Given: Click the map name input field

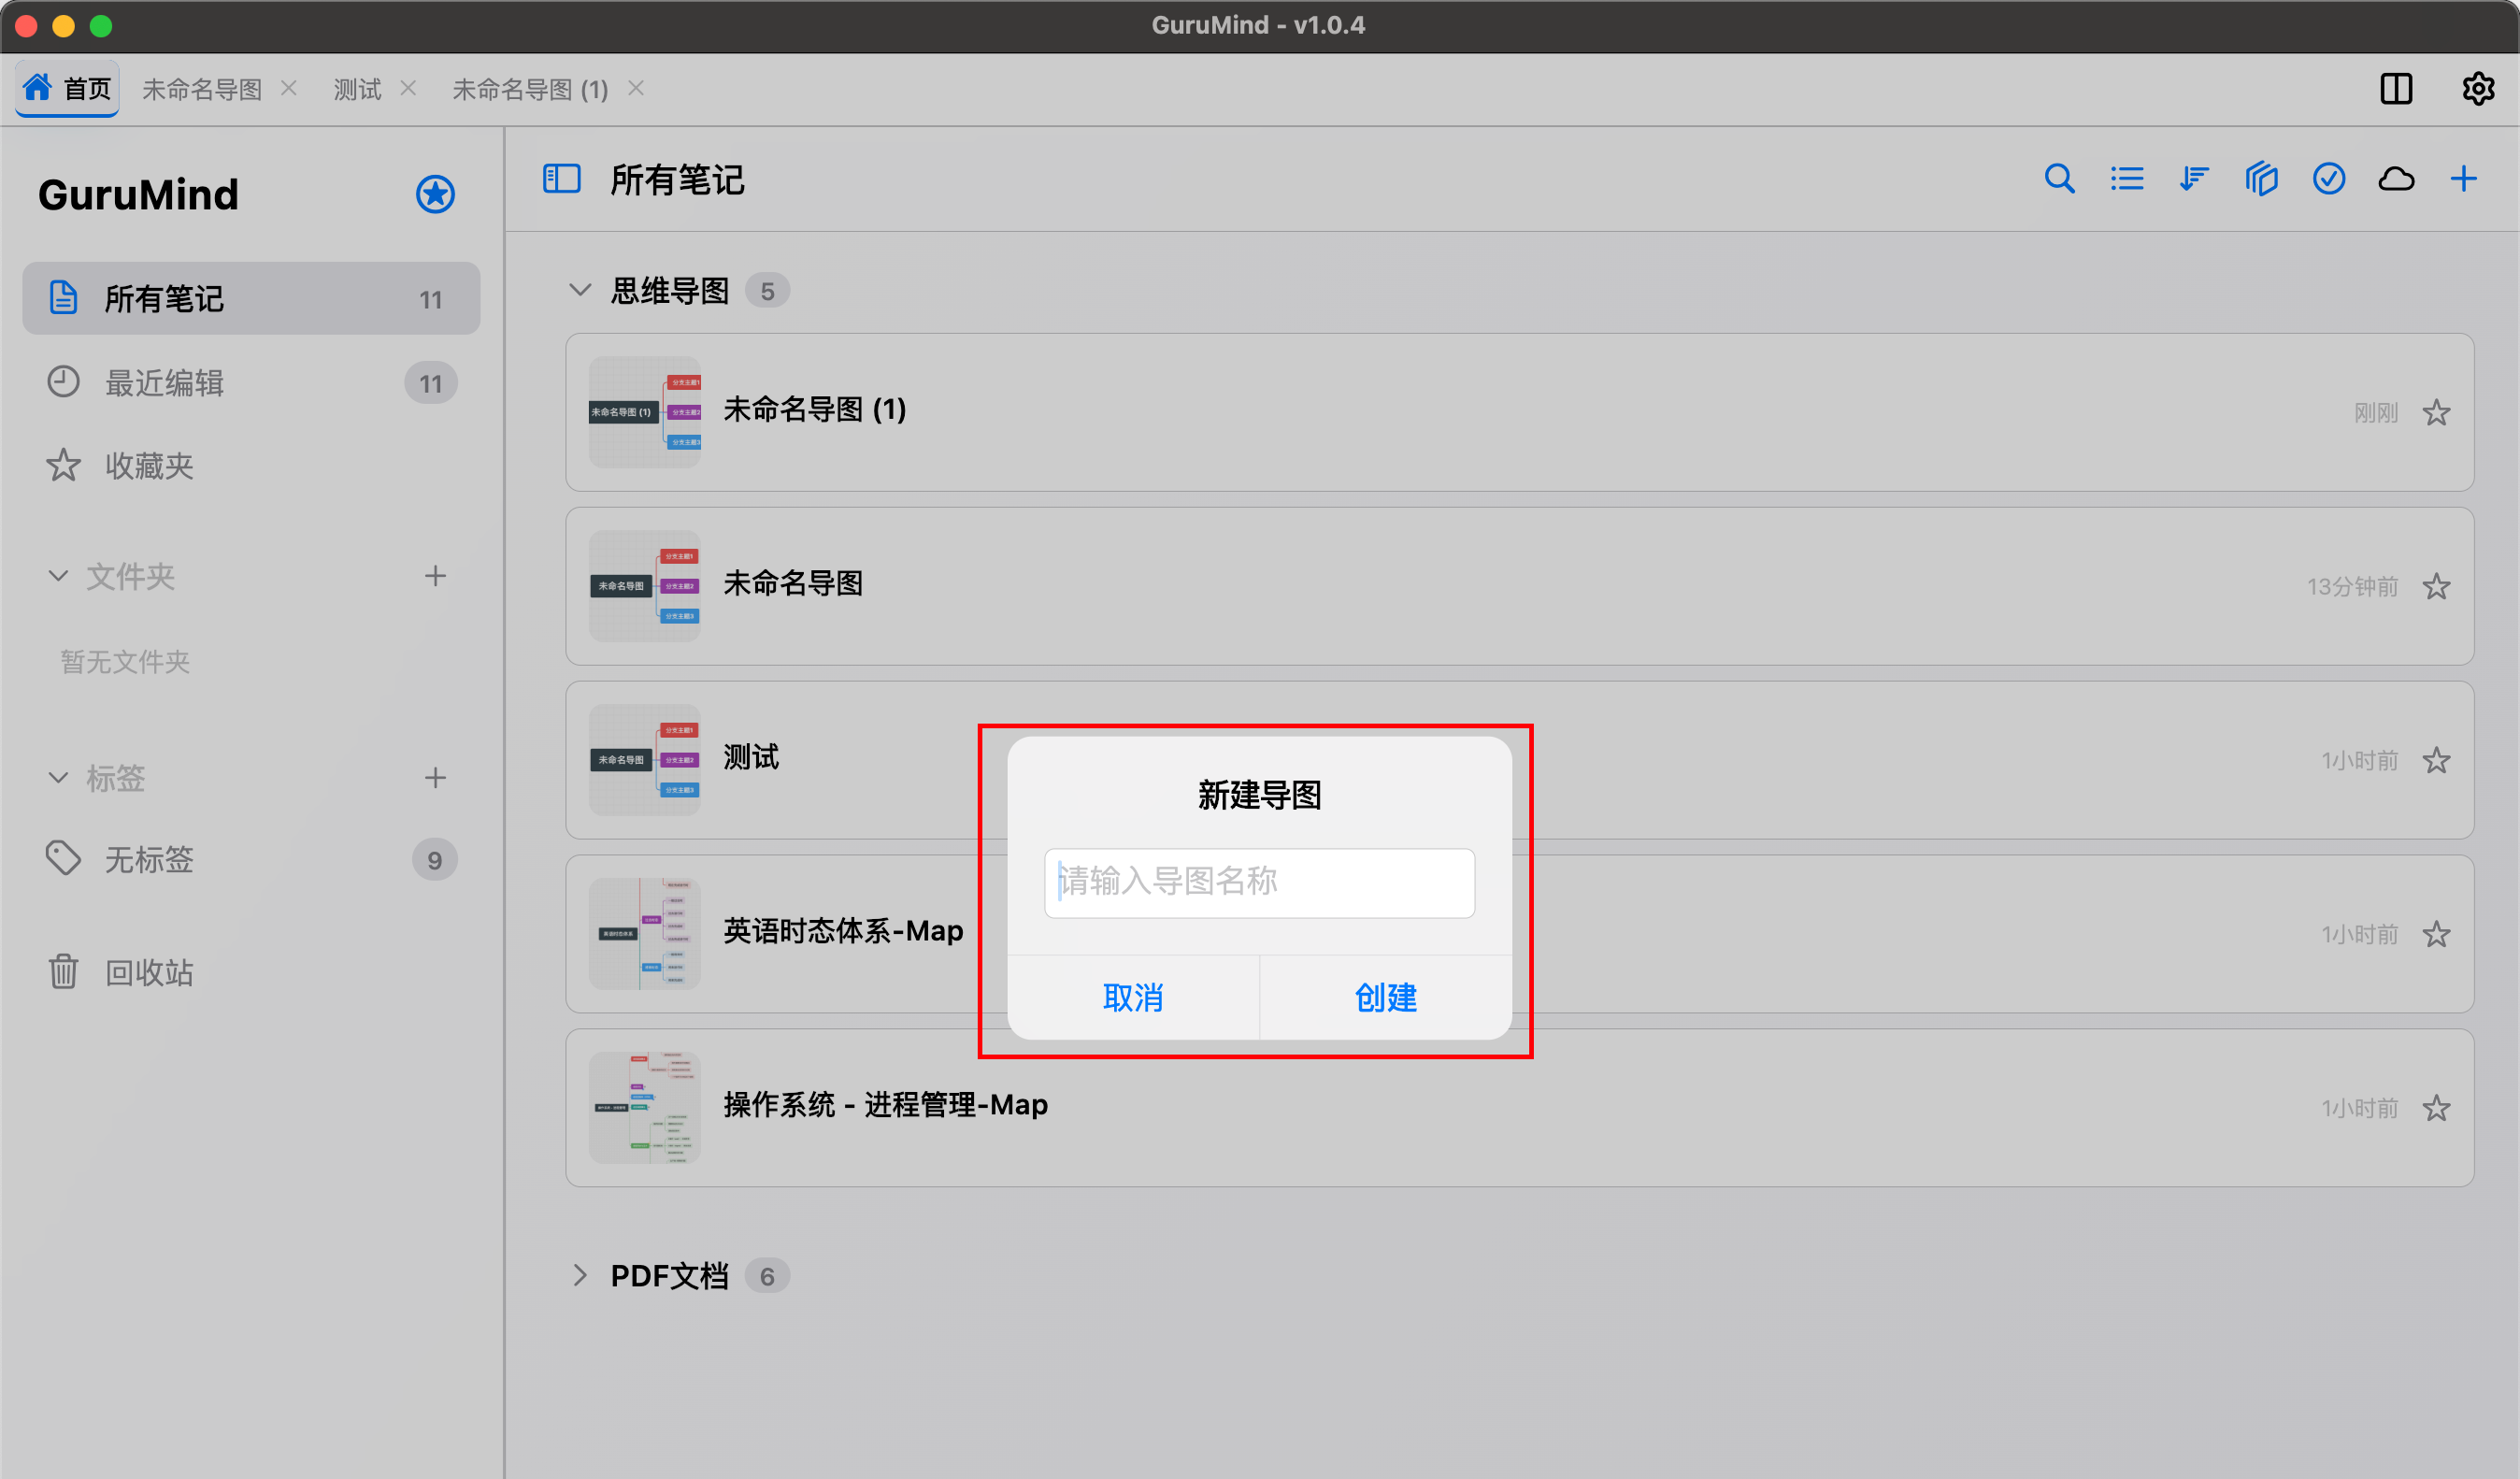Looking at the screenshot, I should [1259, 882].
